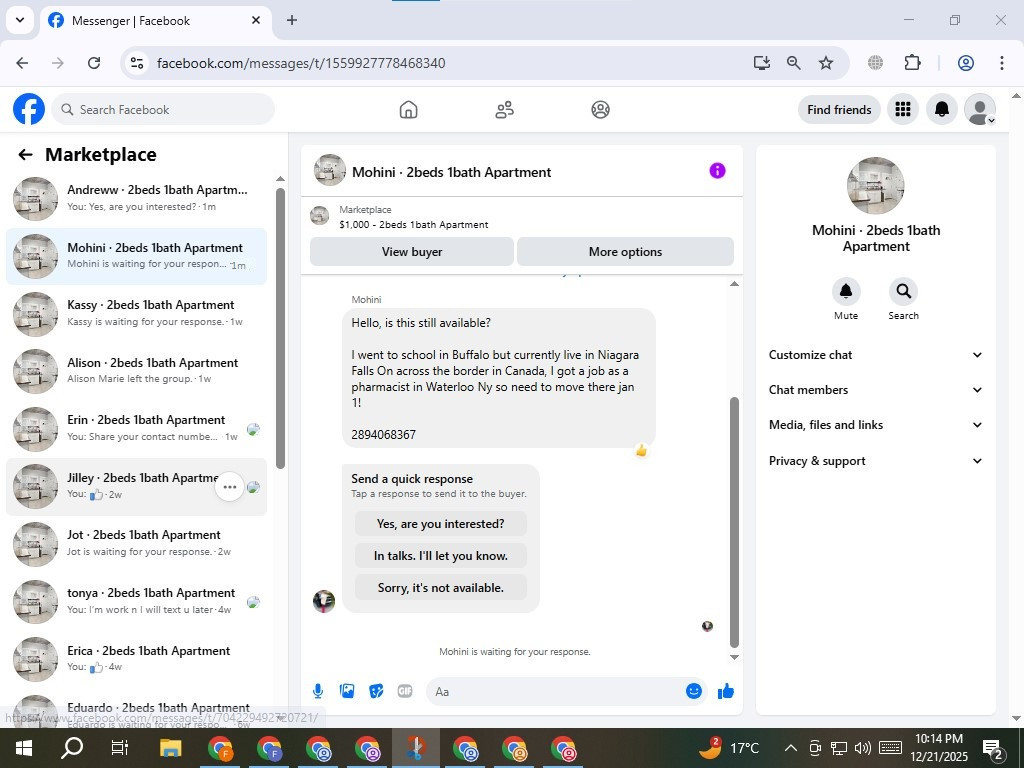Open the account profile picture menu
1024x768 pixels.
(x=980, y=109)
